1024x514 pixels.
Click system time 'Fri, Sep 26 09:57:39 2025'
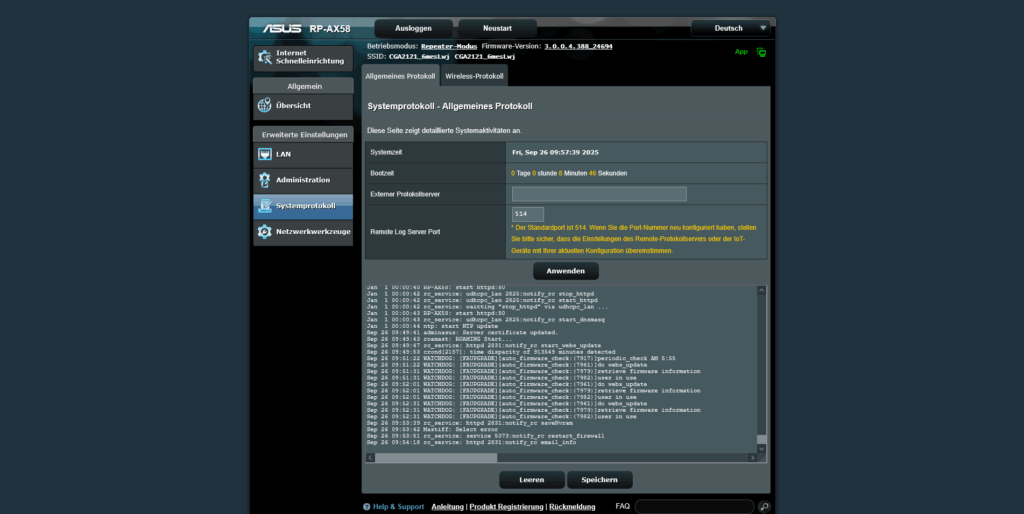point(555,152)
